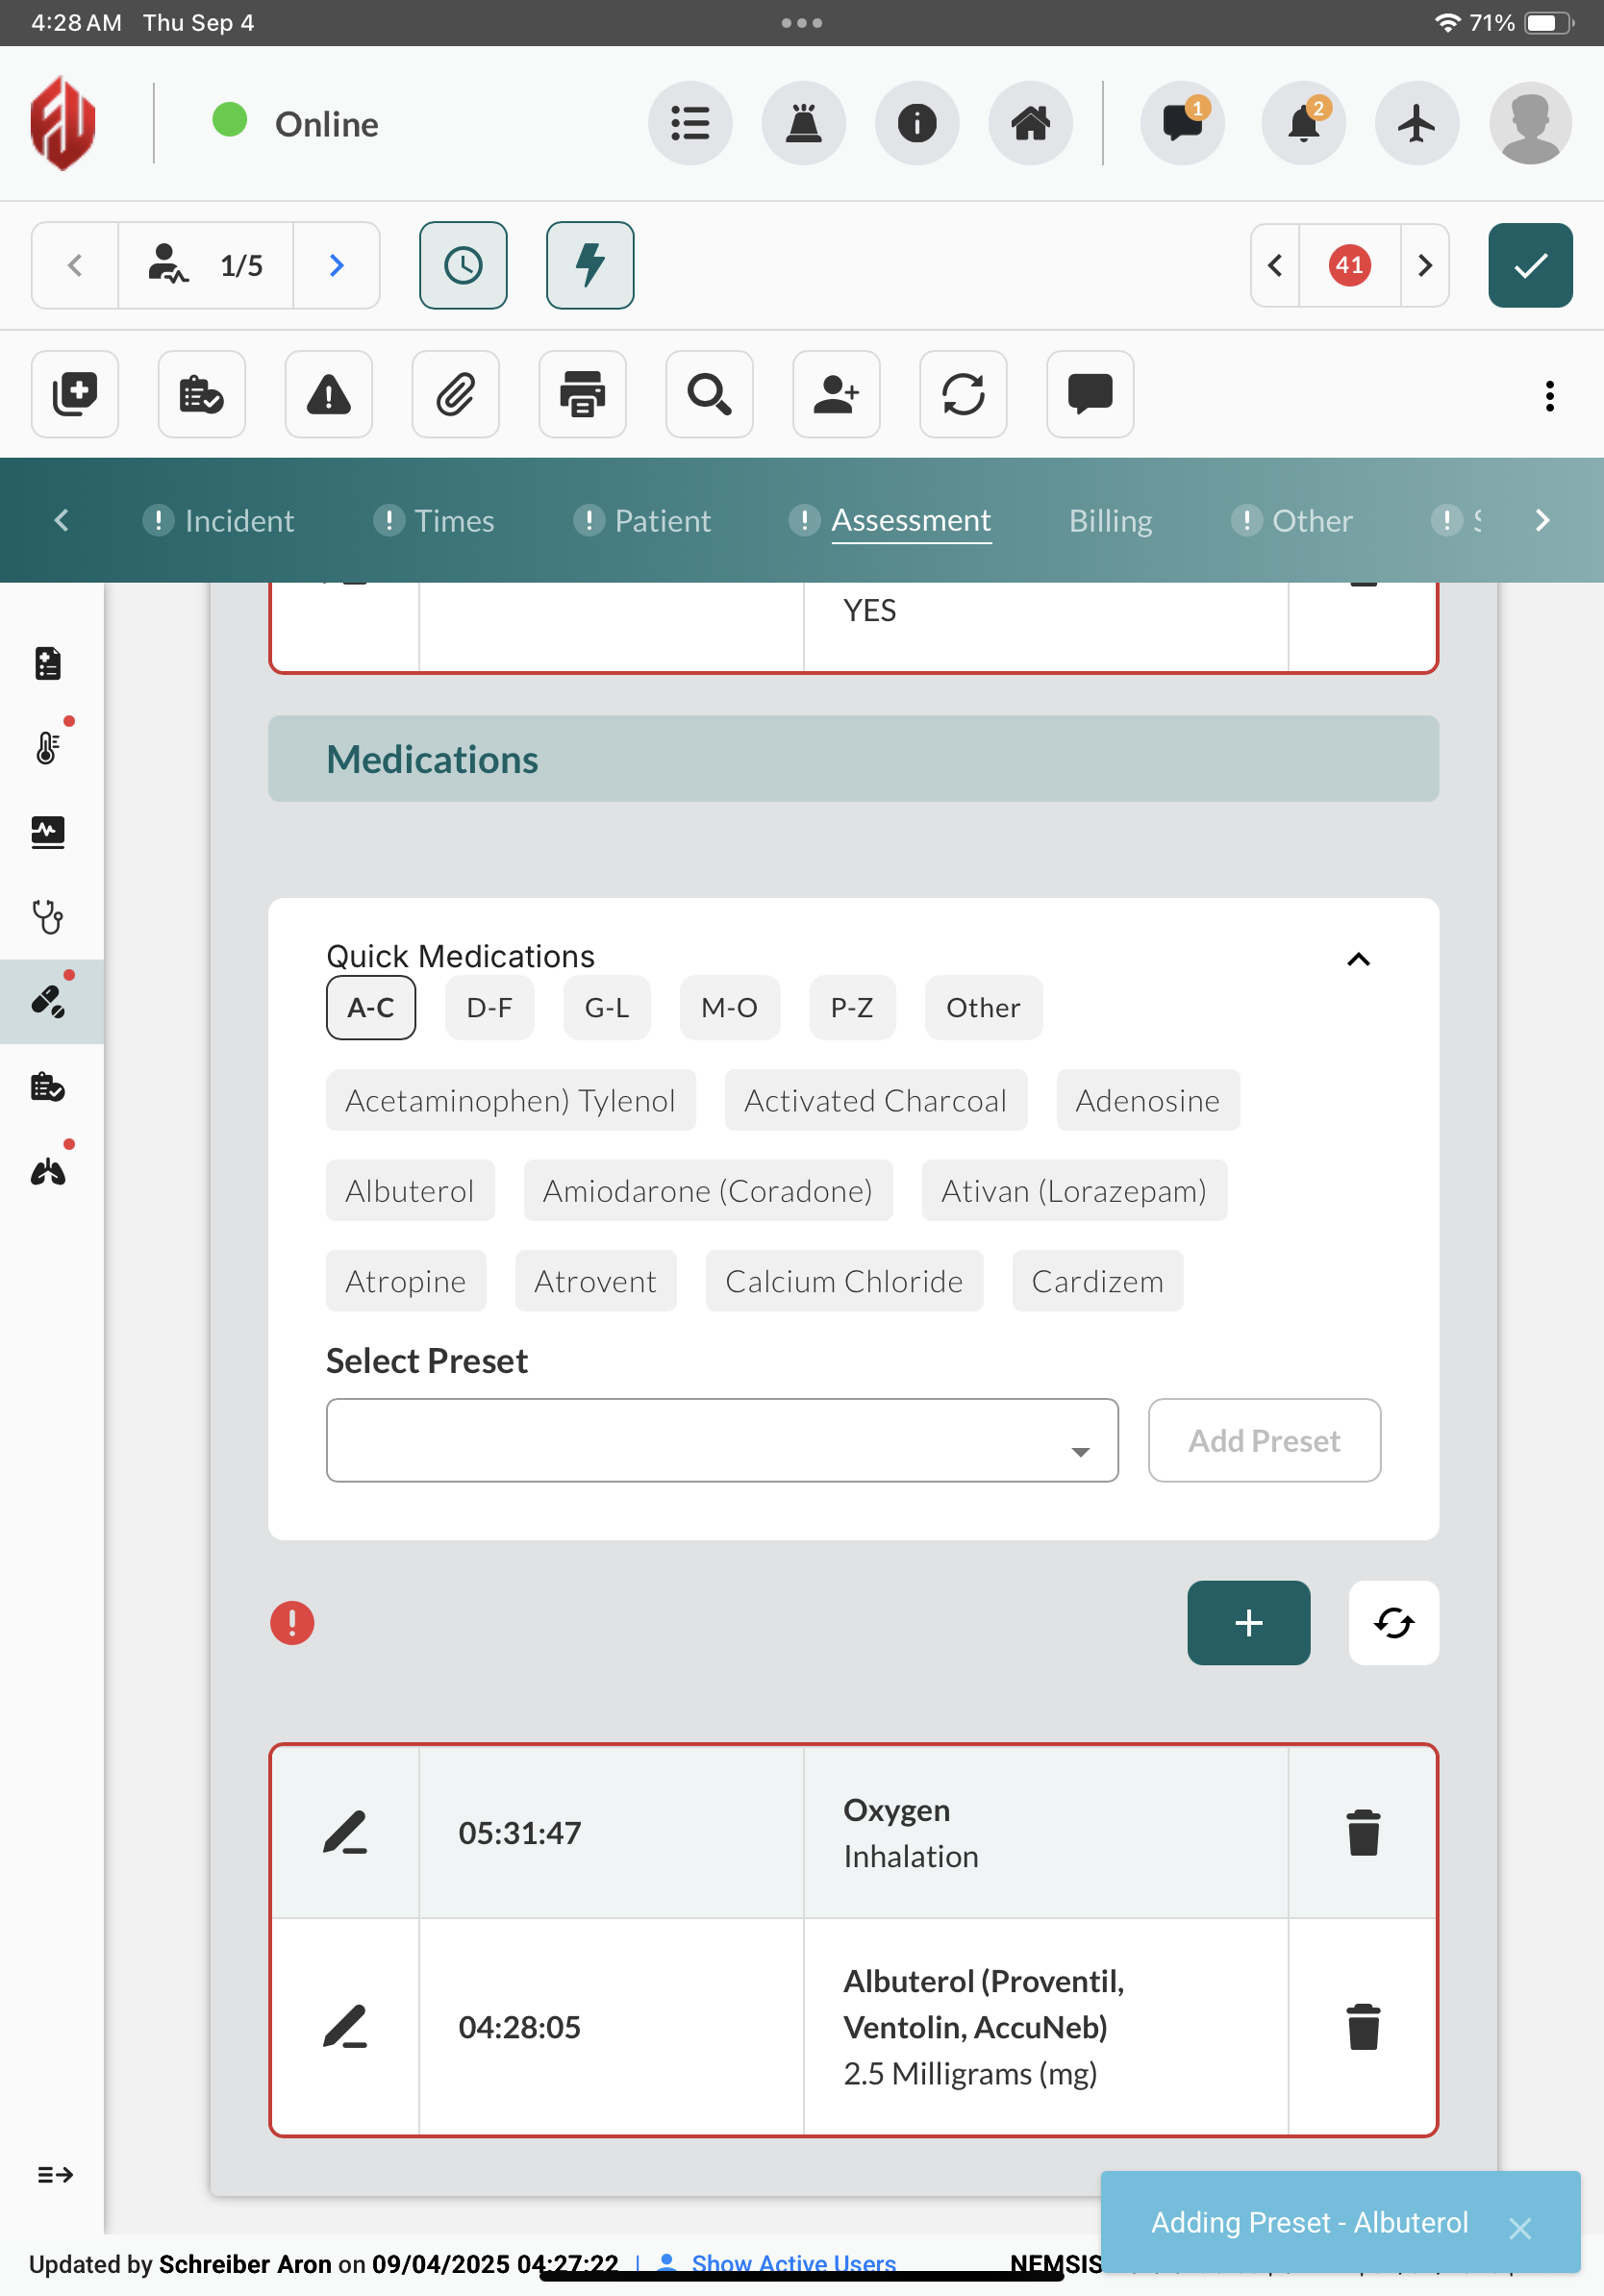
Task: Click the printer icon in toolbar
Action: [x=582, y=394]
